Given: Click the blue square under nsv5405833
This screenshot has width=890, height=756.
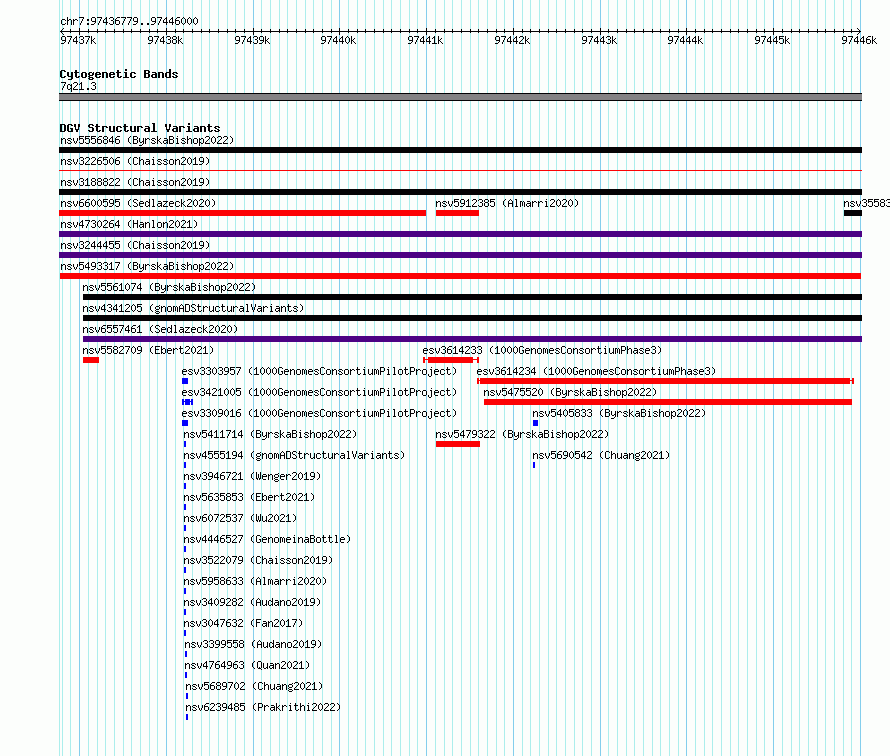Looking at the screenshot, I should [x=535, y=423].
